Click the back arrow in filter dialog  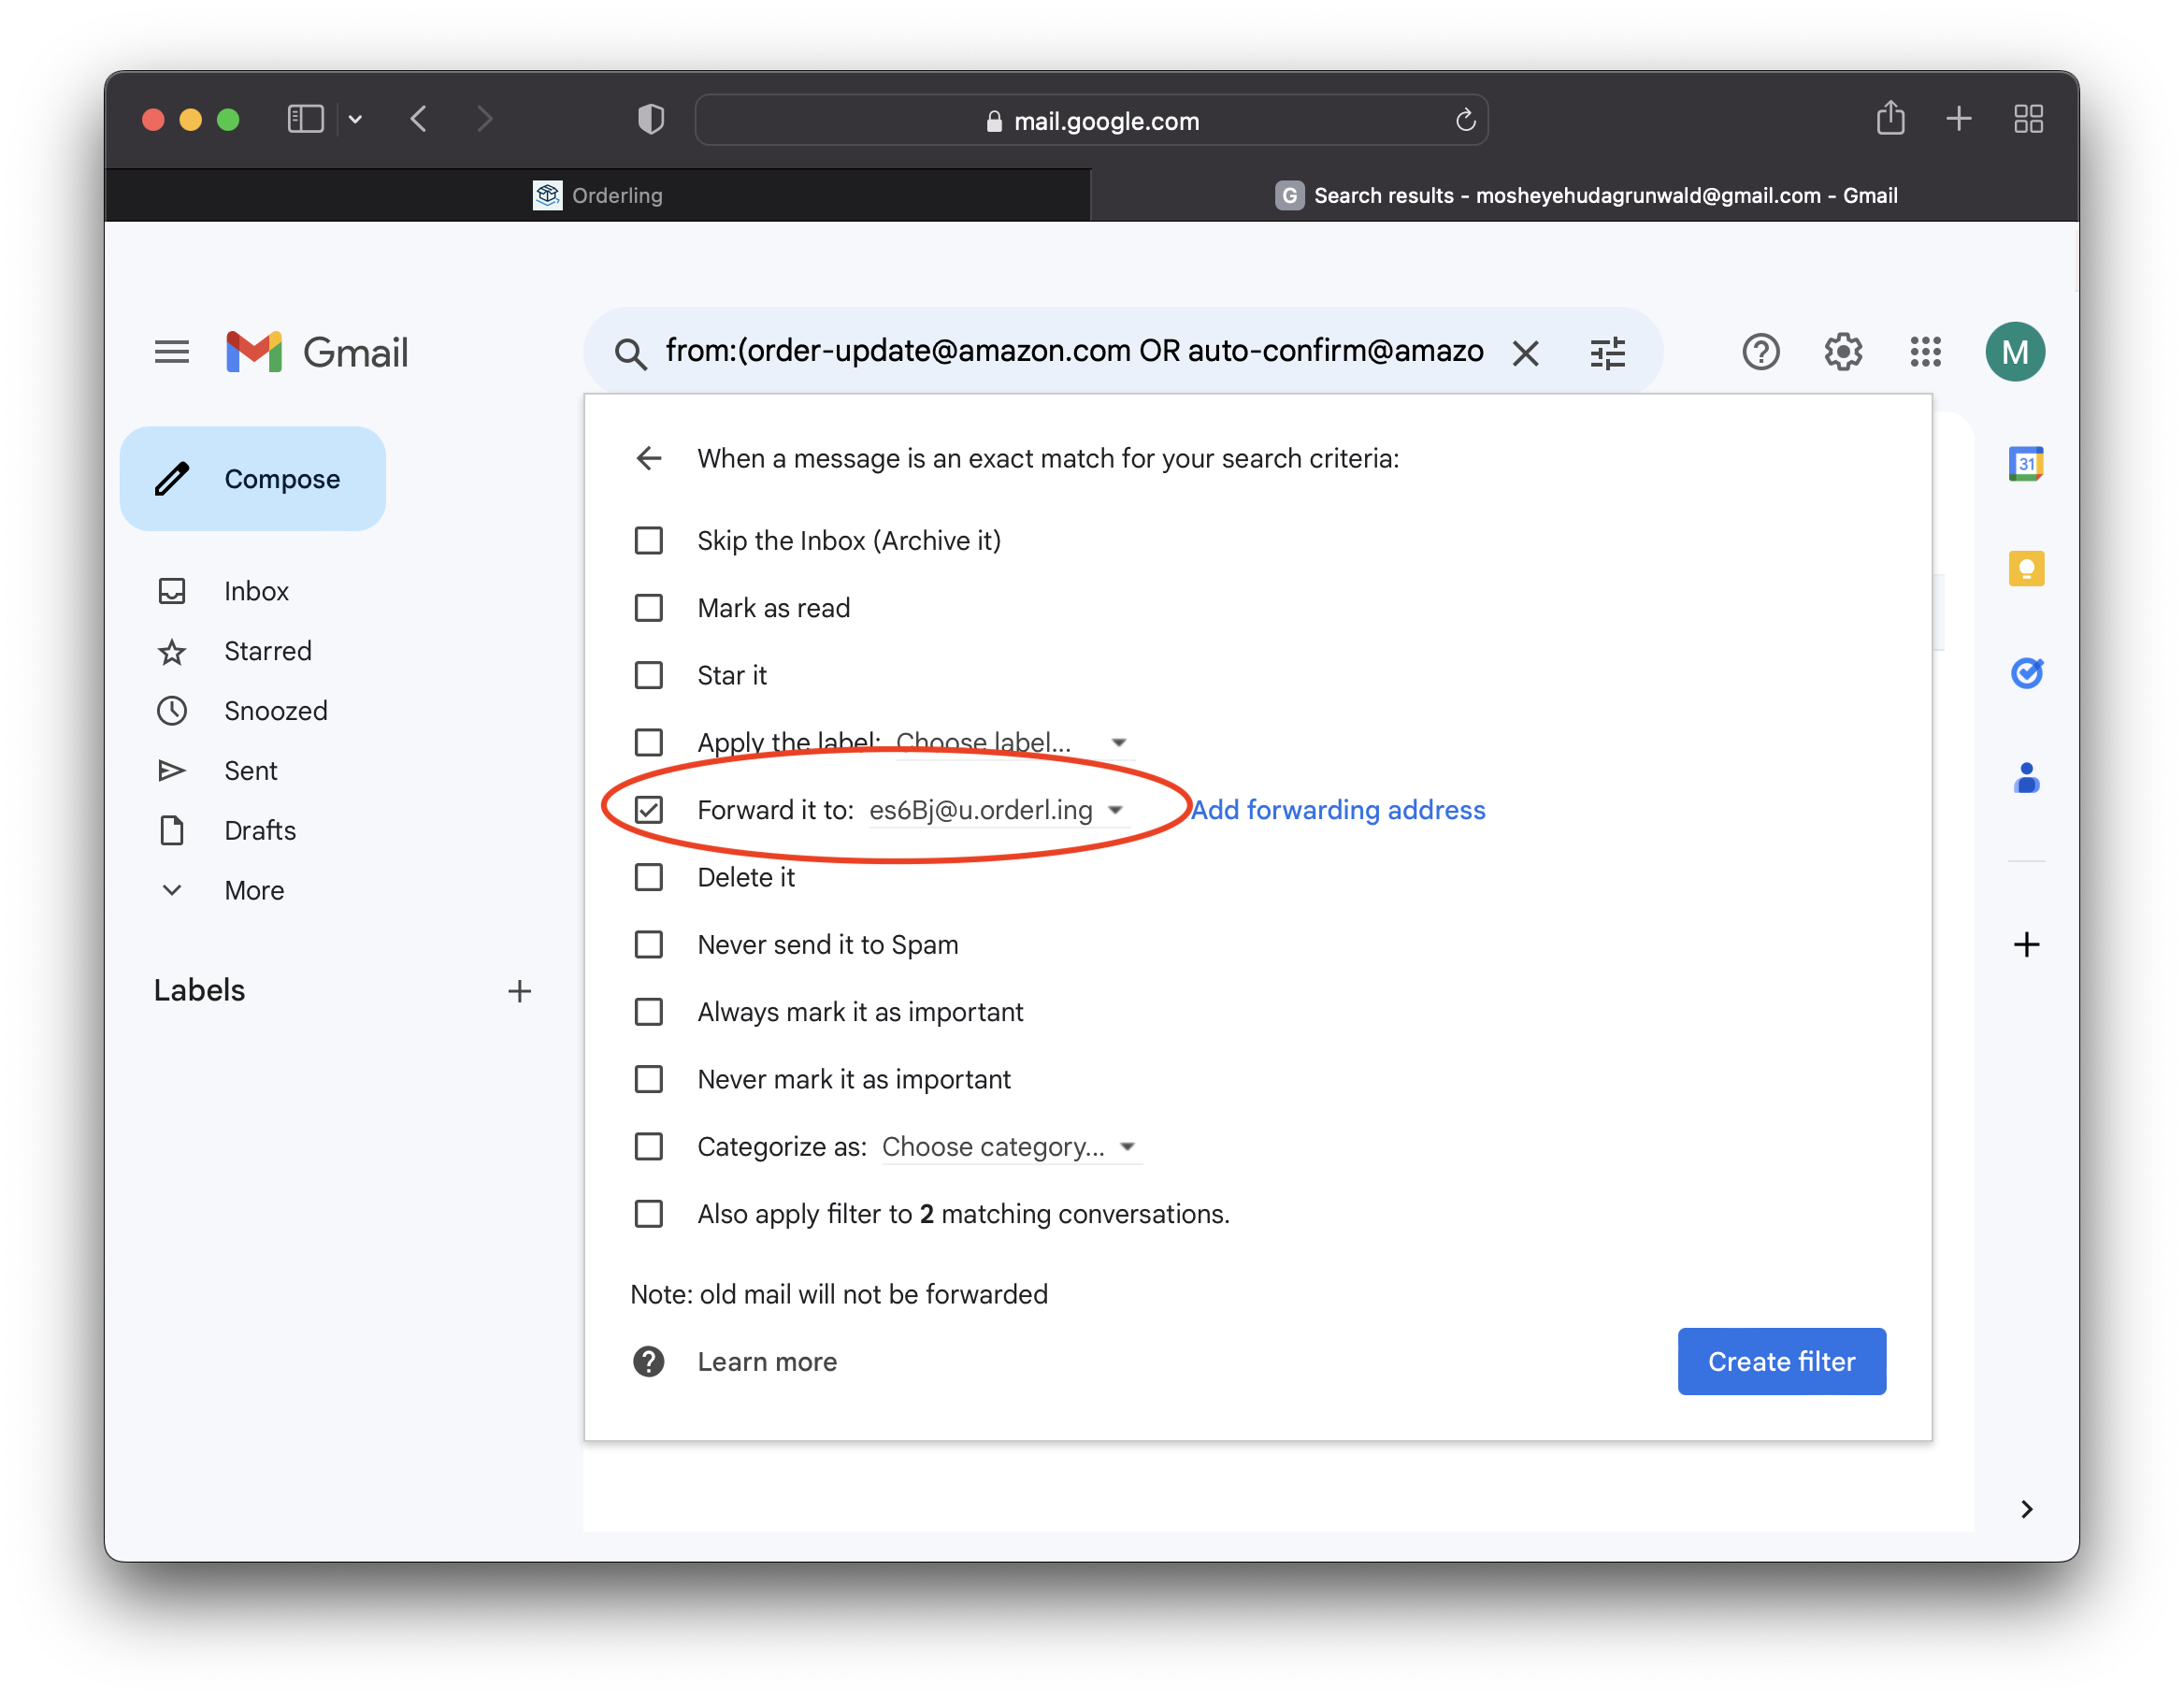(x=647, y=457)
